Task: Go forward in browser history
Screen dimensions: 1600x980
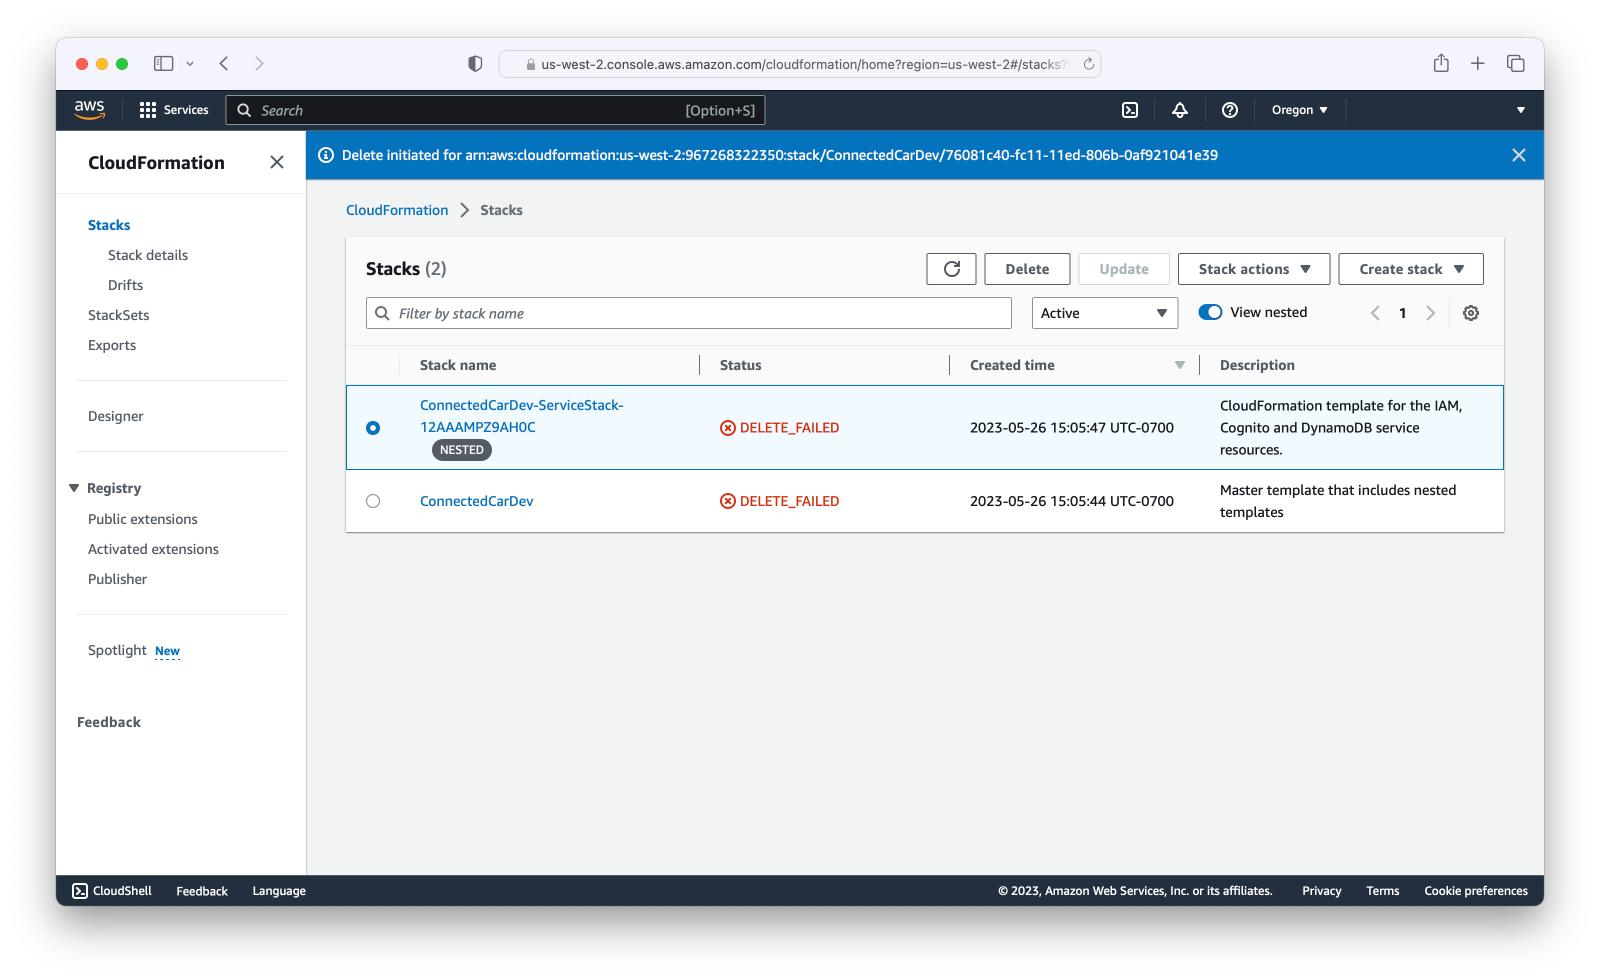Action: pyautogui.click(x=259, y=63)
